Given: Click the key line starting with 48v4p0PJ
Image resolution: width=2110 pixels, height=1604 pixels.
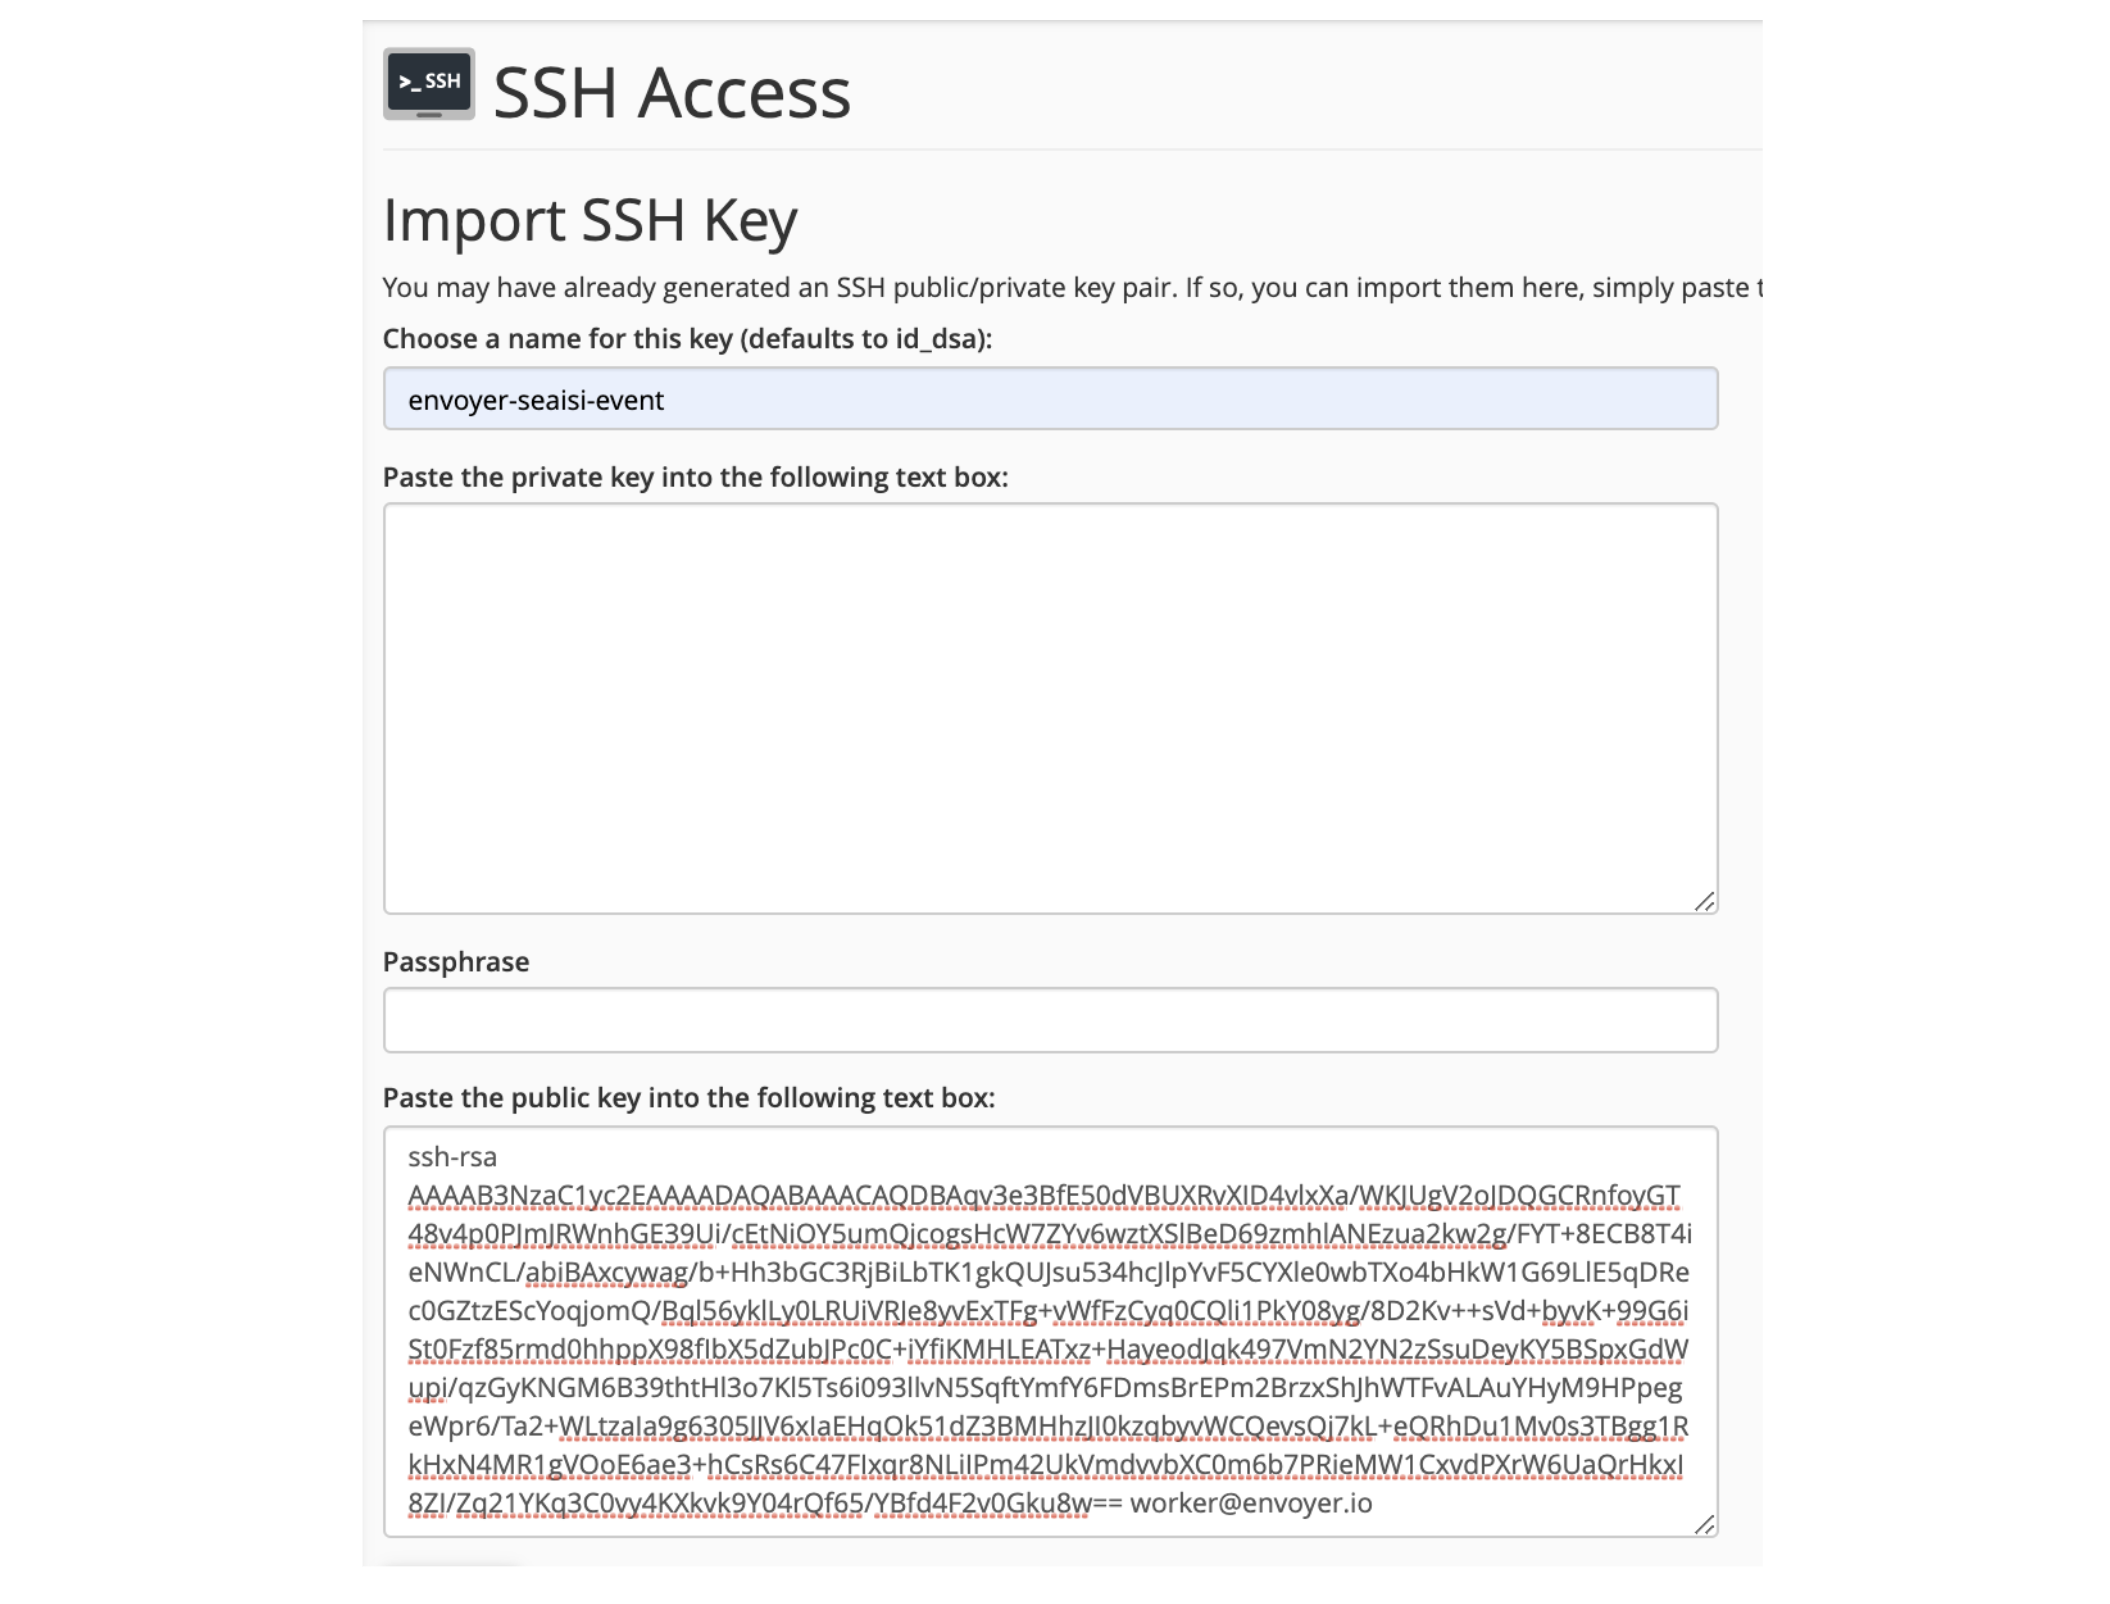Looking at the screenshot, I should point(1049,1234).
